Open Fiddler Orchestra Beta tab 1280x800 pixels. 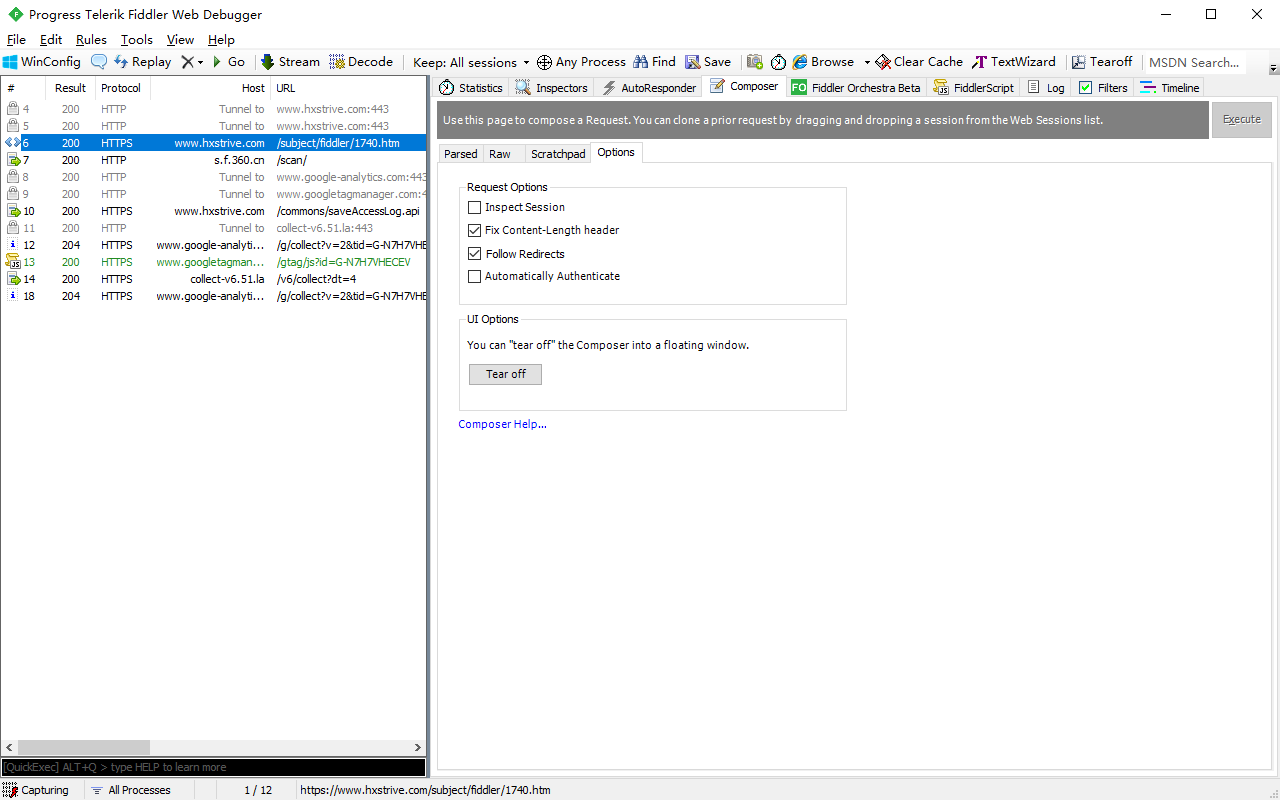click(856, 88)
